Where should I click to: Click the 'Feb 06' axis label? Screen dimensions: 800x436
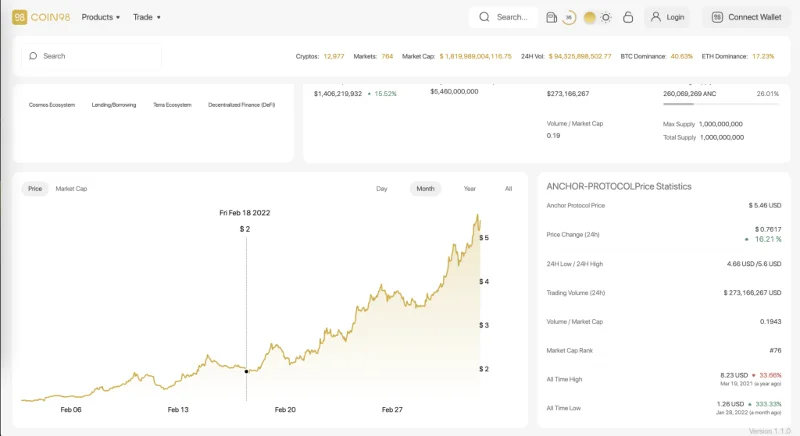coord(71,409)
